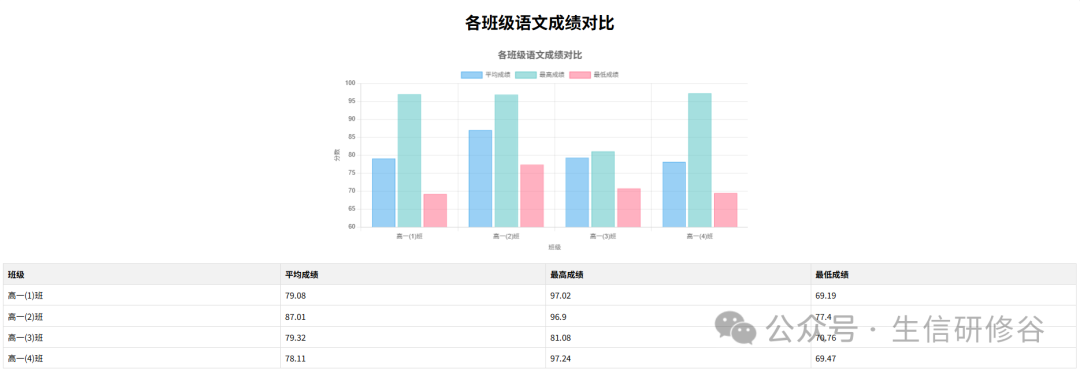Select the 高一(1)班 row label in the table
1080x373 pixels.
click(x=25, y=296)
